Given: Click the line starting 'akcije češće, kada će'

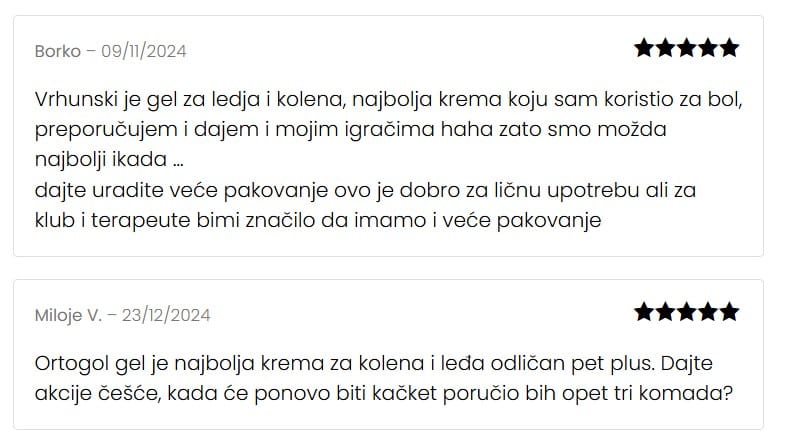Looking at the screenshot, I should (383, 394).
